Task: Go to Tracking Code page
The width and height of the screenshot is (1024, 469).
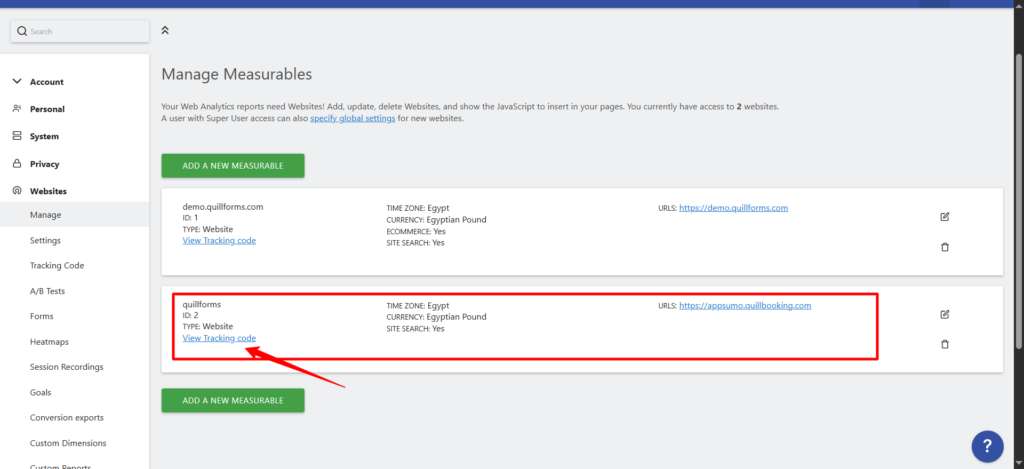Action: [x=57, y=266]
